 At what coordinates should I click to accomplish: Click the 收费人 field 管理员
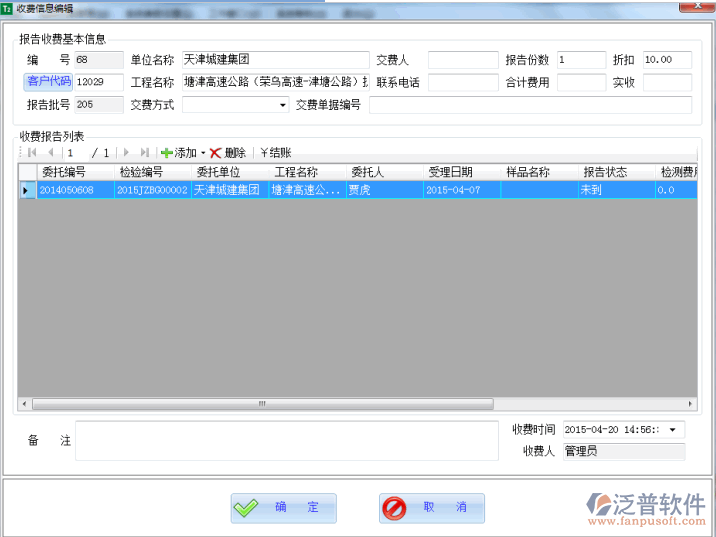click(x=624, y=452)
